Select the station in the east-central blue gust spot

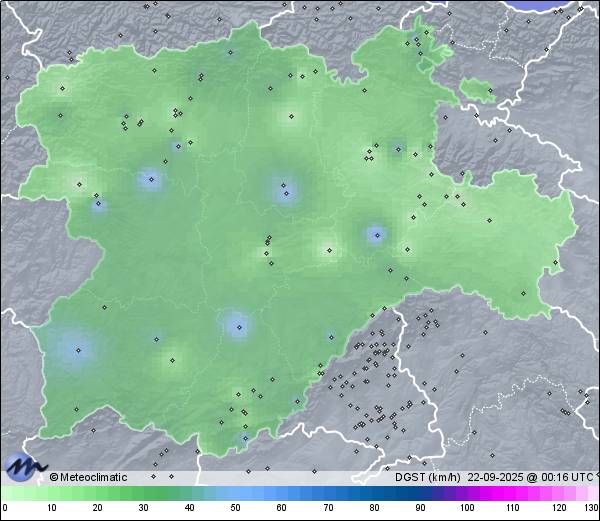[x=376, y=236]
